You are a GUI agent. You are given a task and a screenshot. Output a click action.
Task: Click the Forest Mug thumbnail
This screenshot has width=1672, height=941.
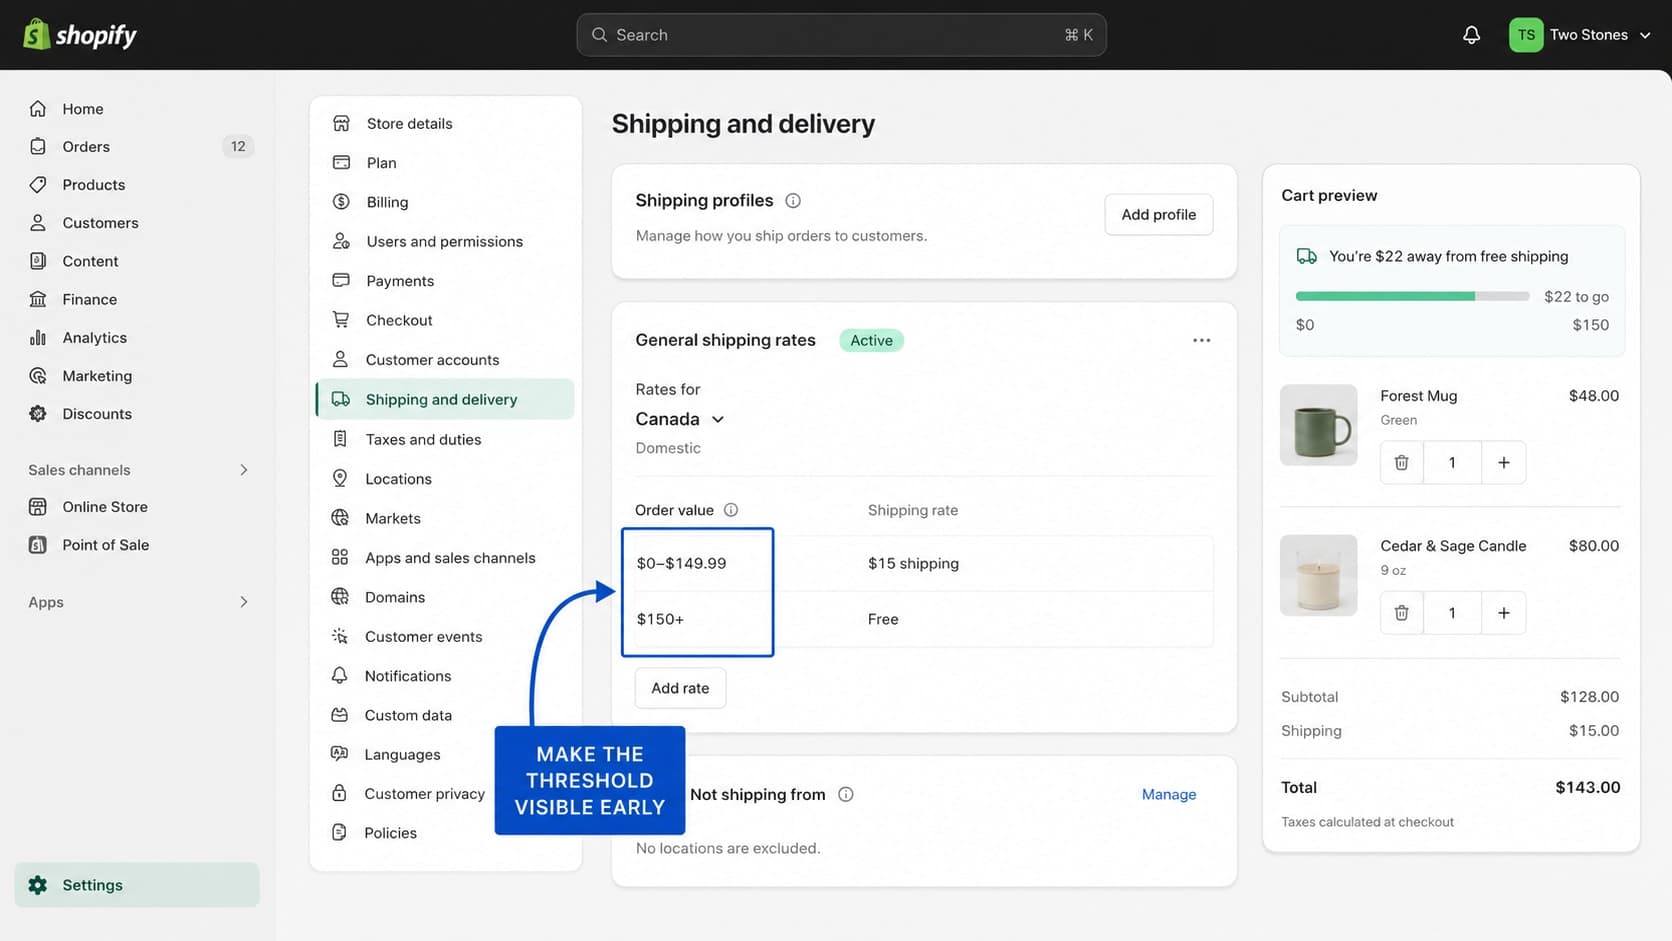[1318, 425]
